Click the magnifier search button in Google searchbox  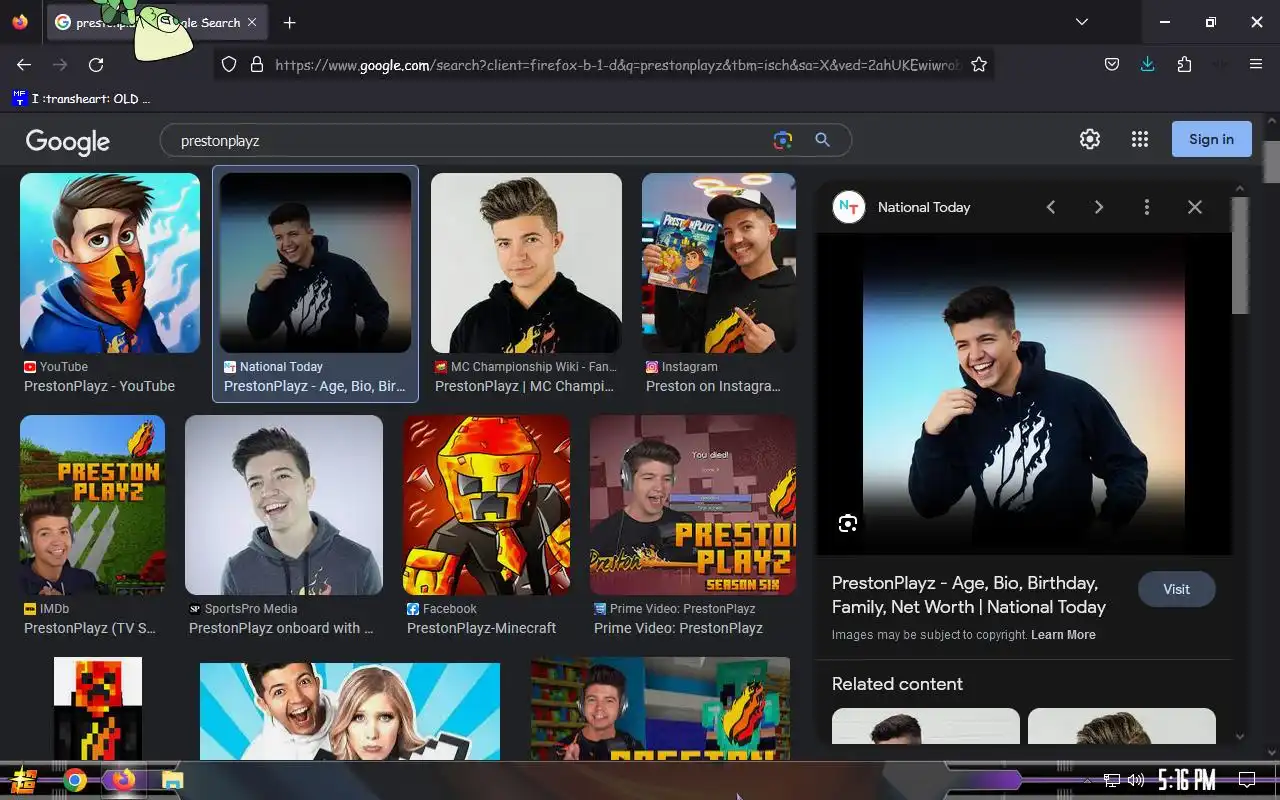(x=822, y=140)
